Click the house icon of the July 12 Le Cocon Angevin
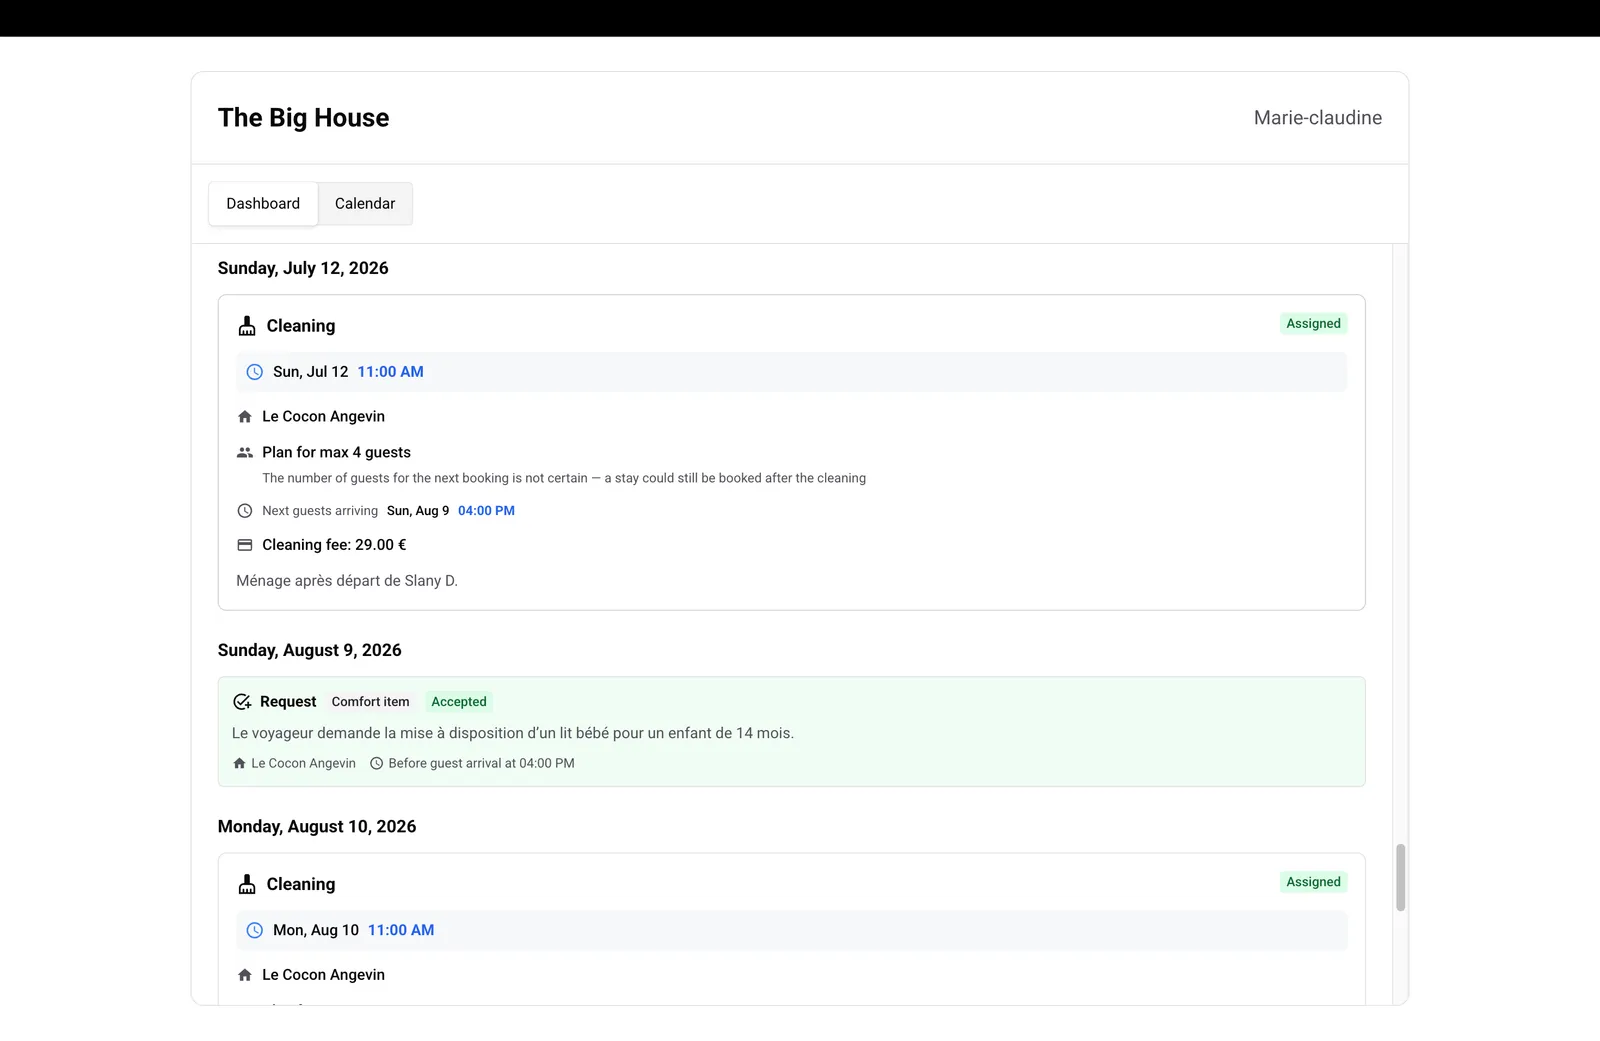Viewport: 1600px width, 1041px height. [x=245, y=417]
